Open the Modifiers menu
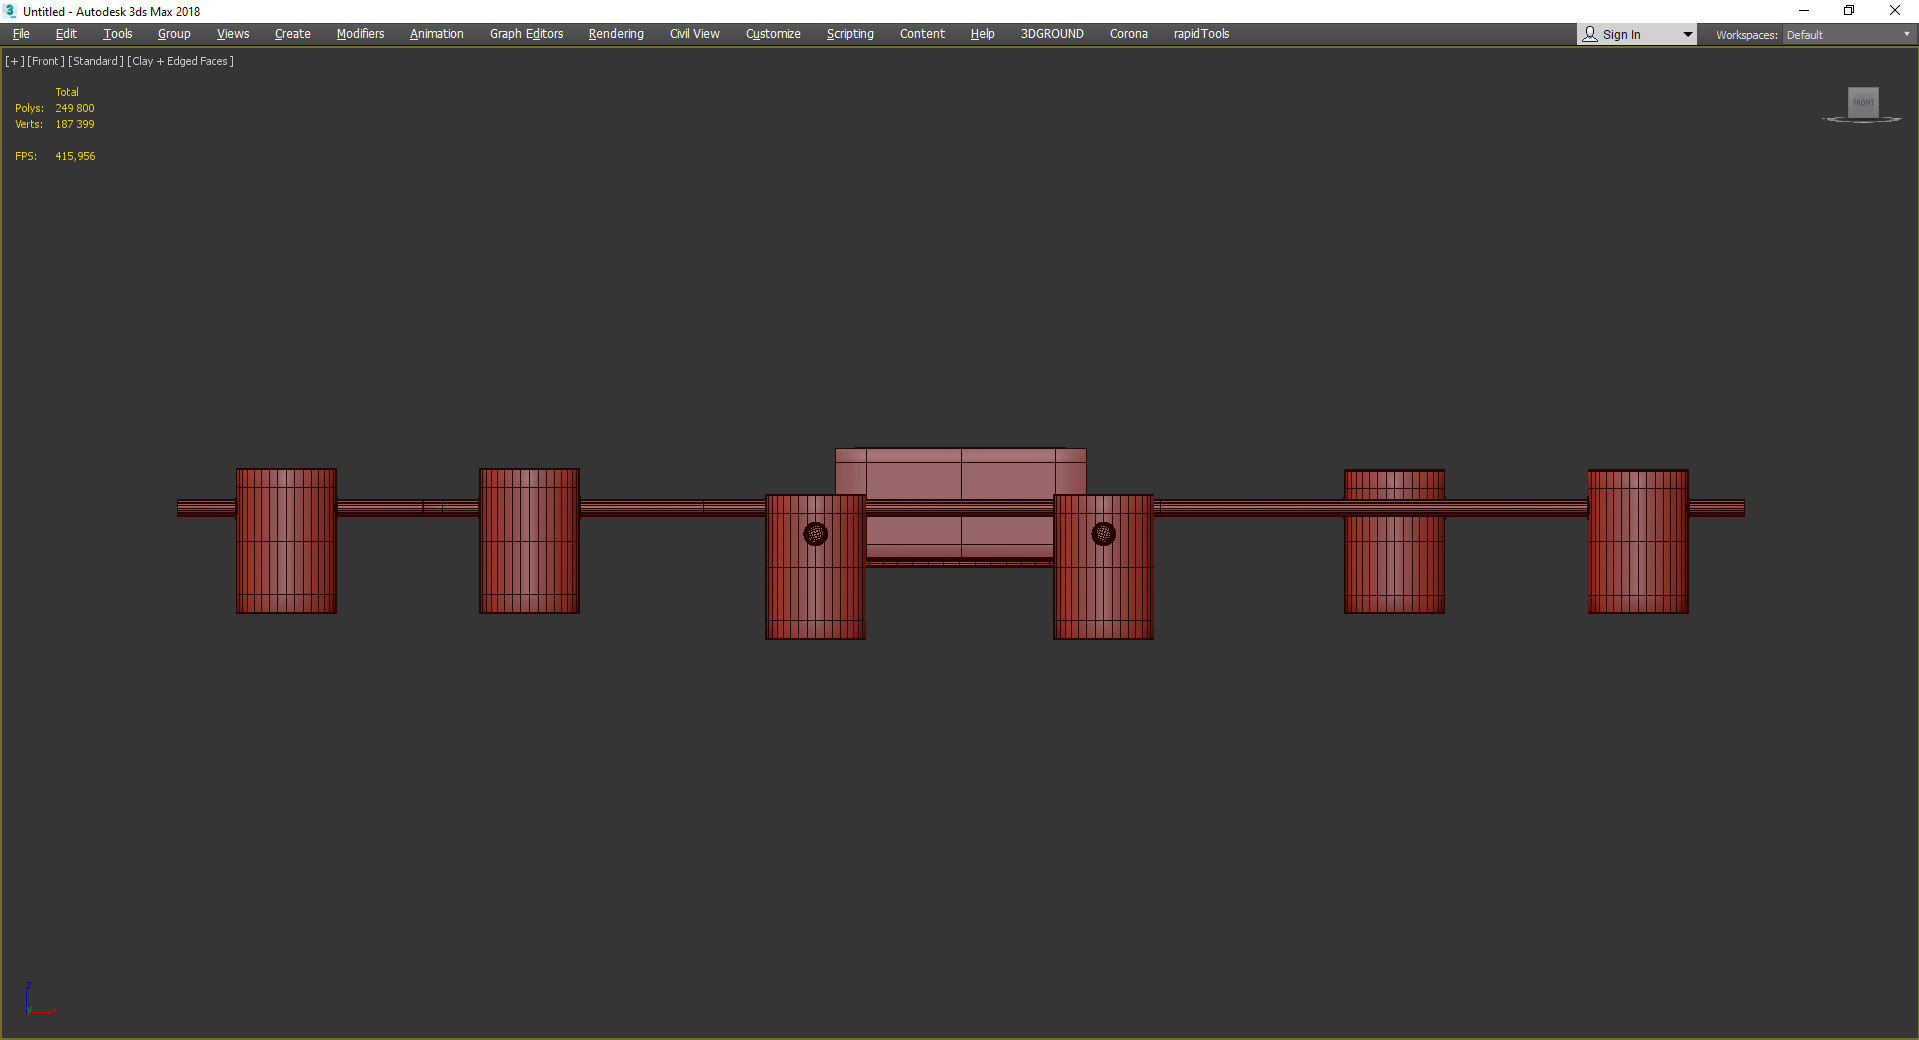This screenshot has height=1040, width=1919. click(360, 34)
